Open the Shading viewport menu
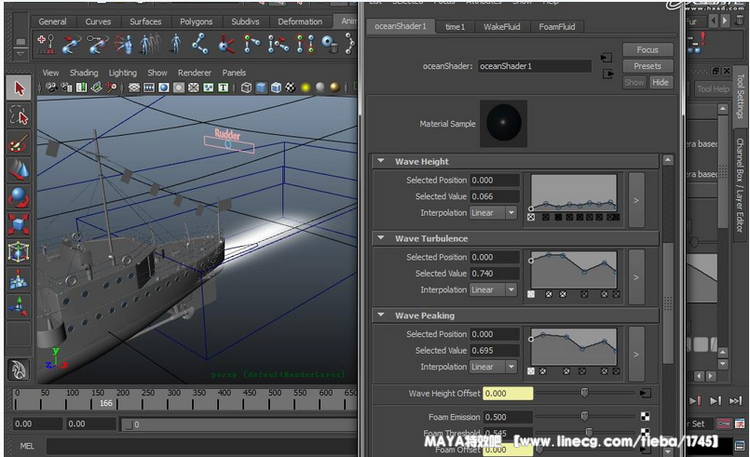 click(x=84, y=73)
